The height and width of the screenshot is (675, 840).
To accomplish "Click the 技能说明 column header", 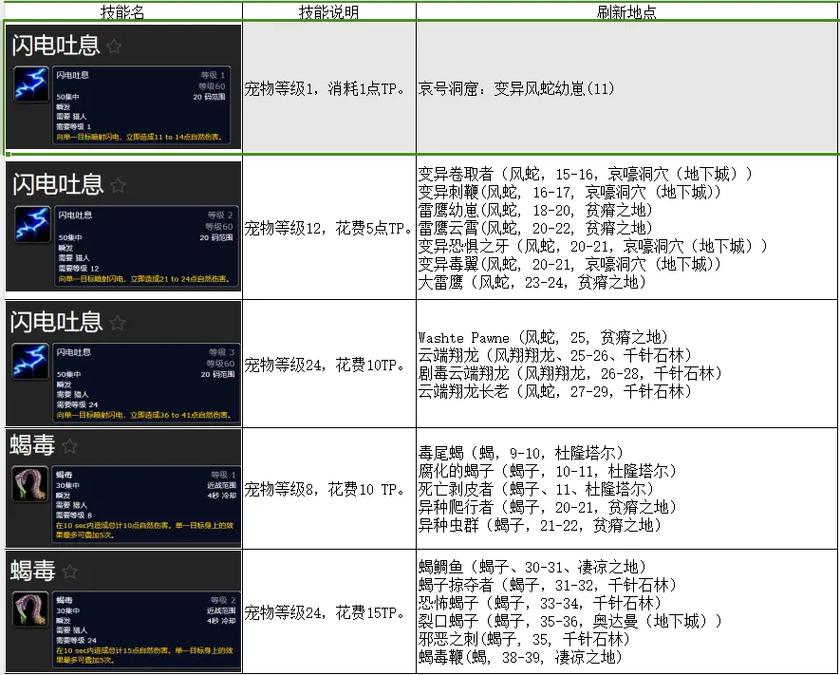I will tap(330, 12).
